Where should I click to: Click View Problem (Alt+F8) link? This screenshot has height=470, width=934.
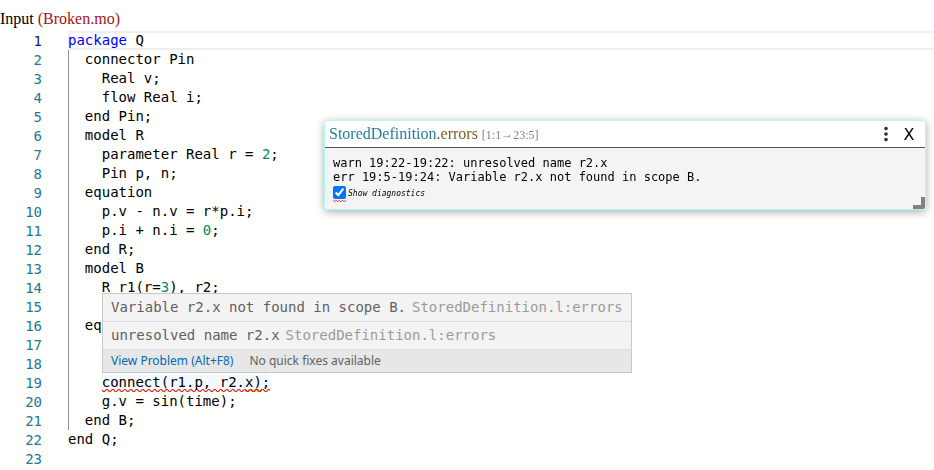pyautogui.click(x=172, y=360)
